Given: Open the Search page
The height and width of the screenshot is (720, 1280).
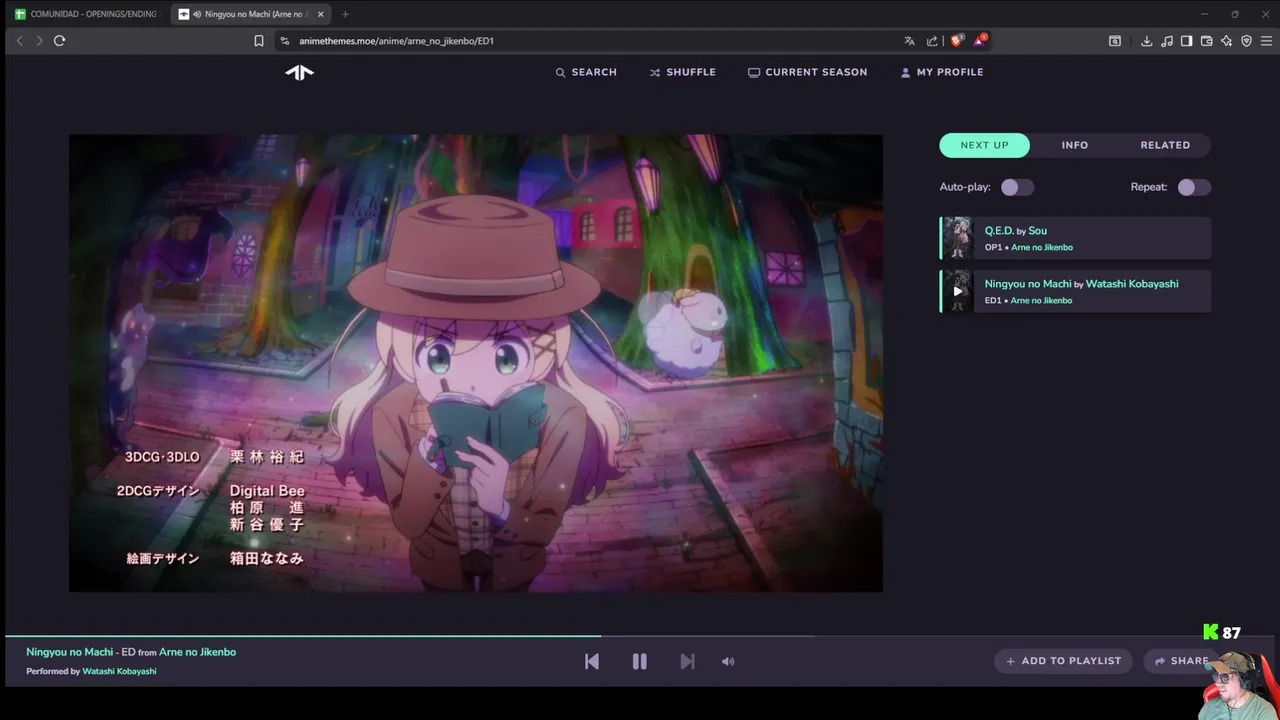Looking at the screenshot, I should (586, 72).
